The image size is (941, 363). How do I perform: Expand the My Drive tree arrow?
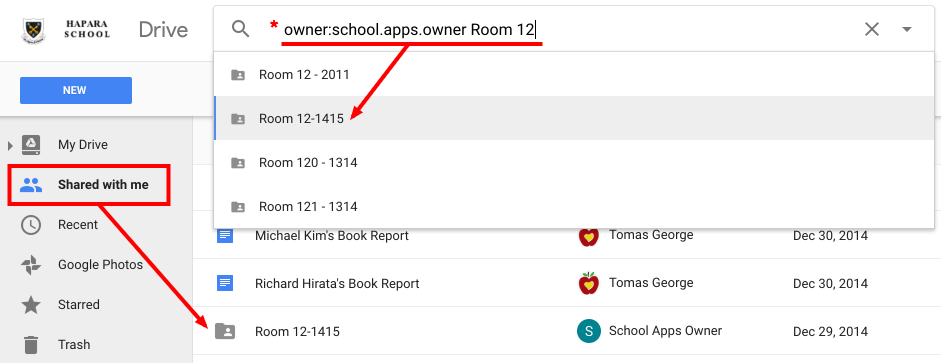[10, 145]
